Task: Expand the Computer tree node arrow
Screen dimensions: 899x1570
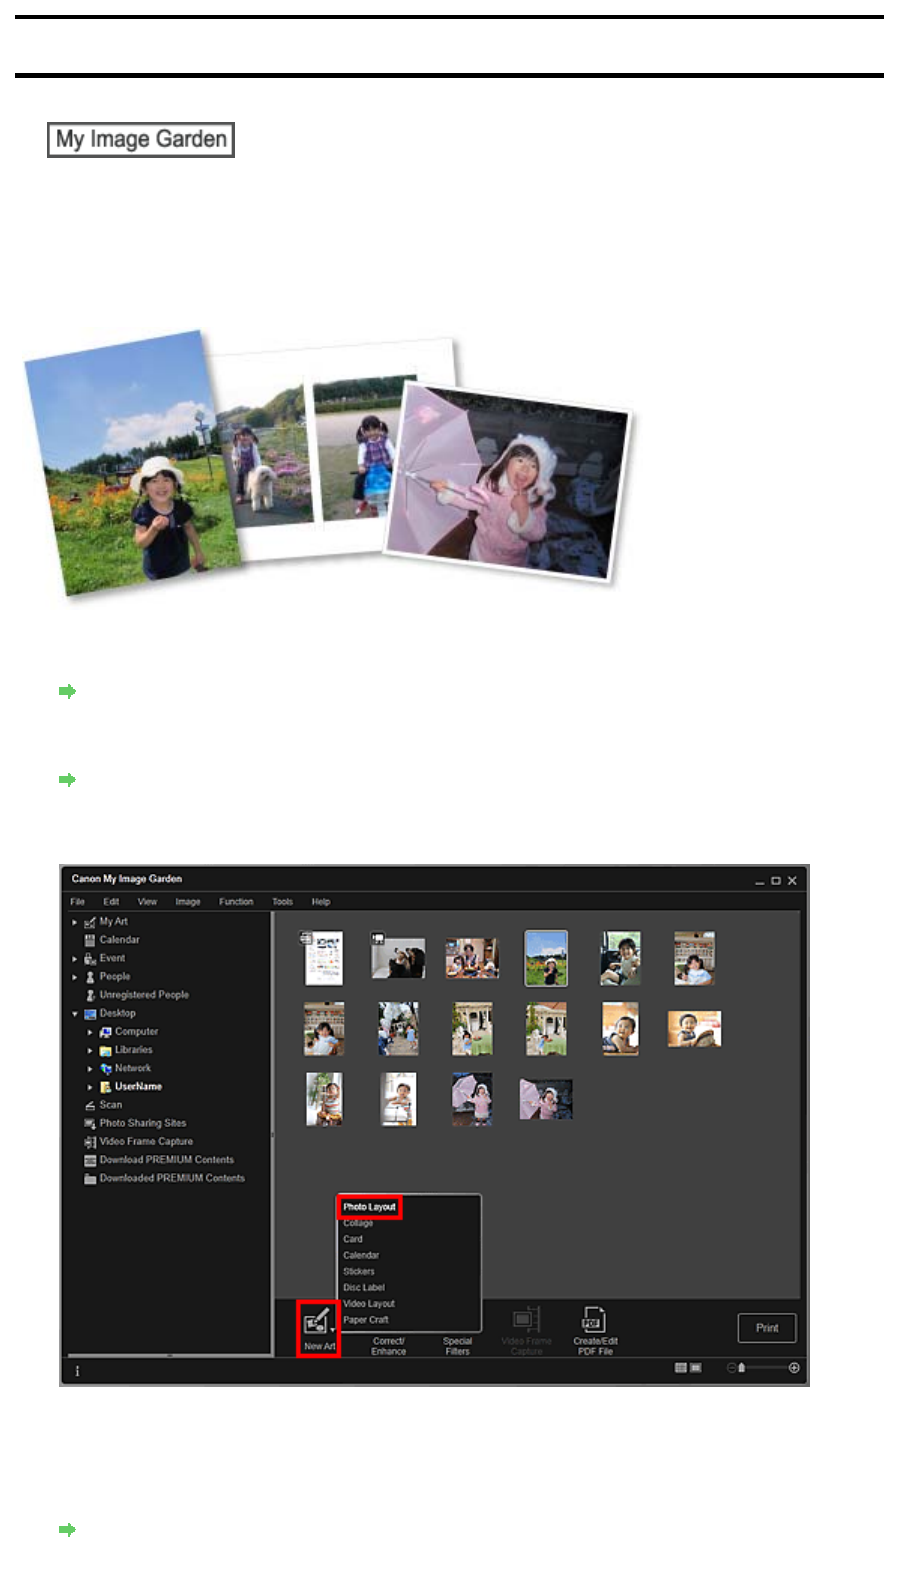Action: pyautogui.click(x=90, y=1031)
